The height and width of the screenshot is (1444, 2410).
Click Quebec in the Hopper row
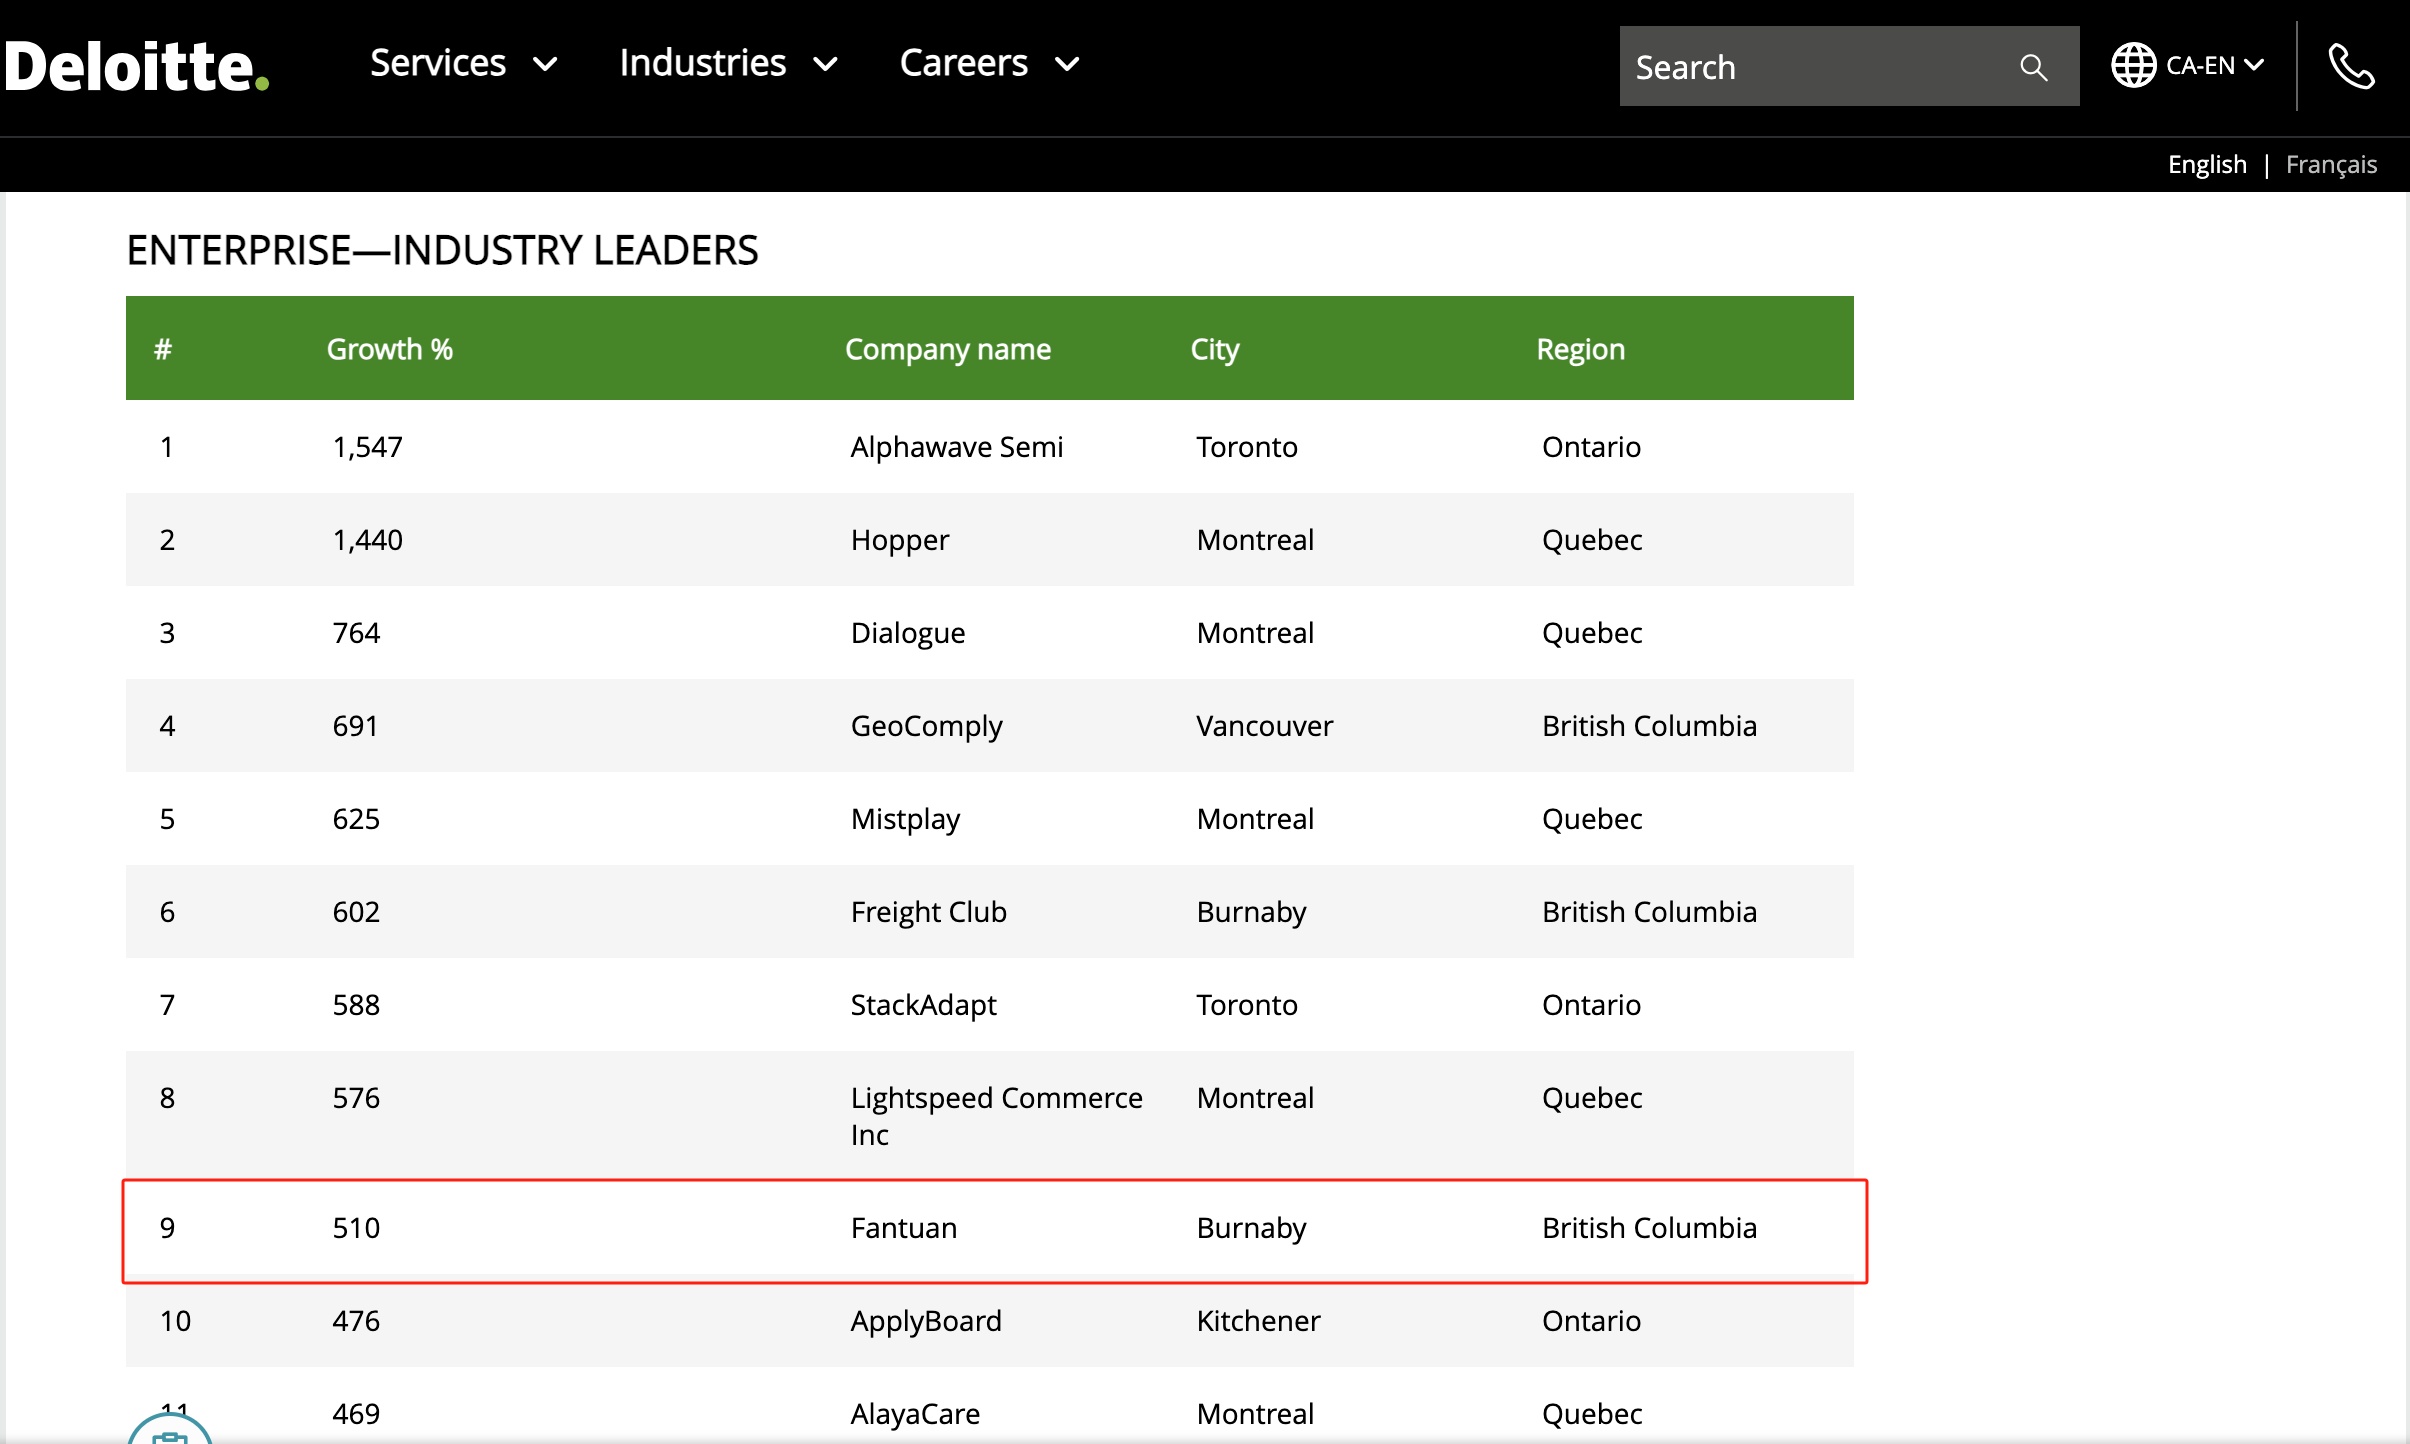point(1592,540)
